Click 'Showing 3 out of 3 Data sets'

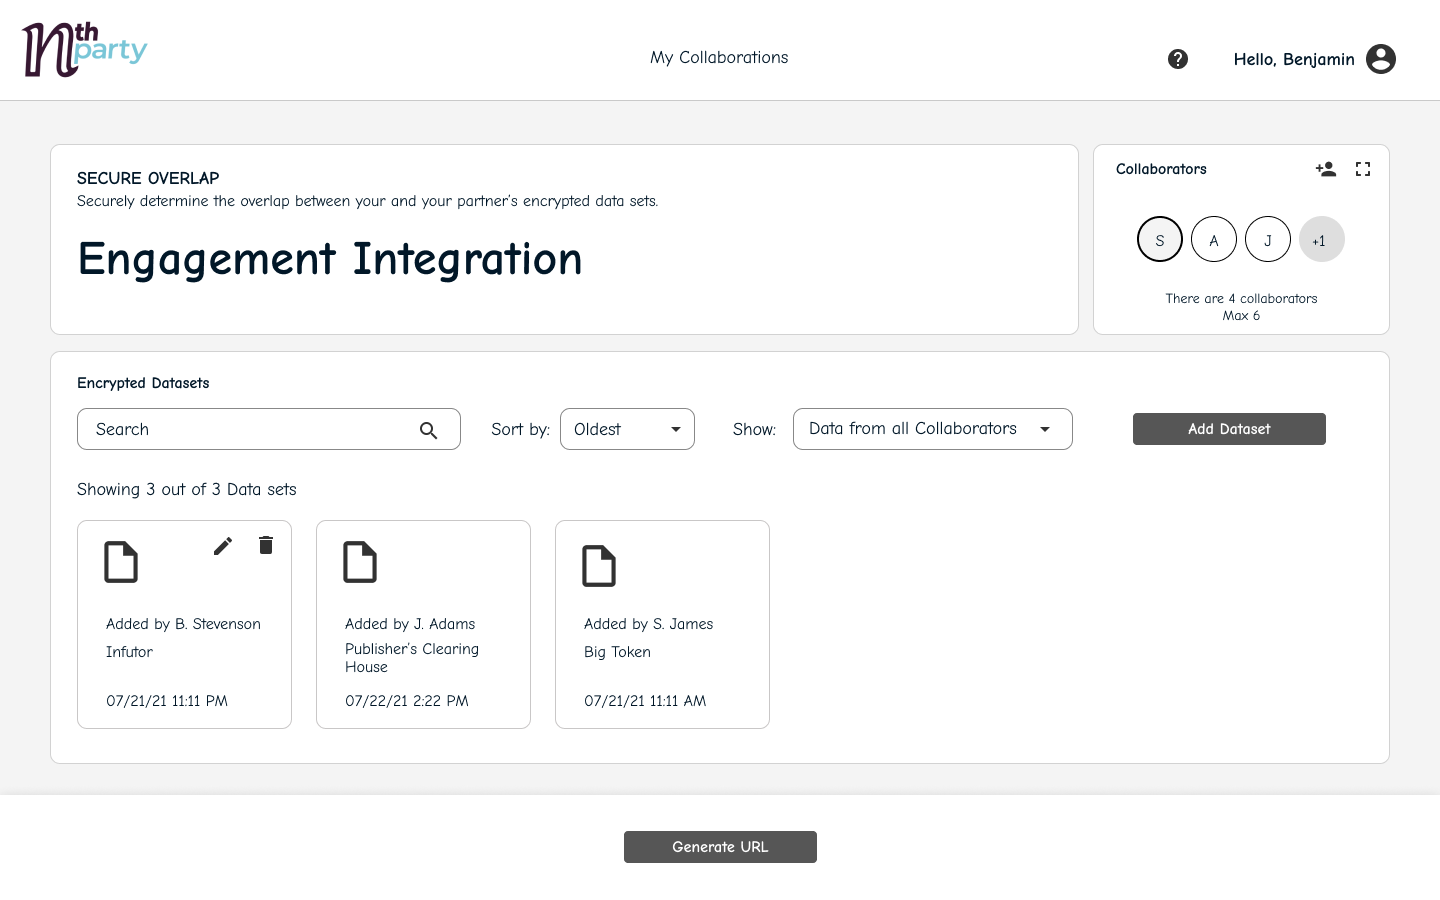coord(187,489)
